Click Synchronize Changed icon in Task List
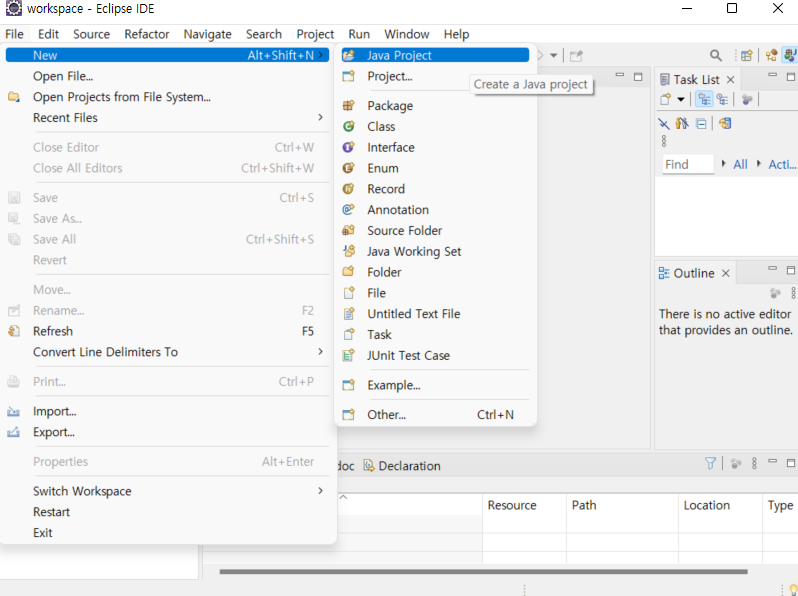Viewport: 798px width, 596px height. [725, 123]
